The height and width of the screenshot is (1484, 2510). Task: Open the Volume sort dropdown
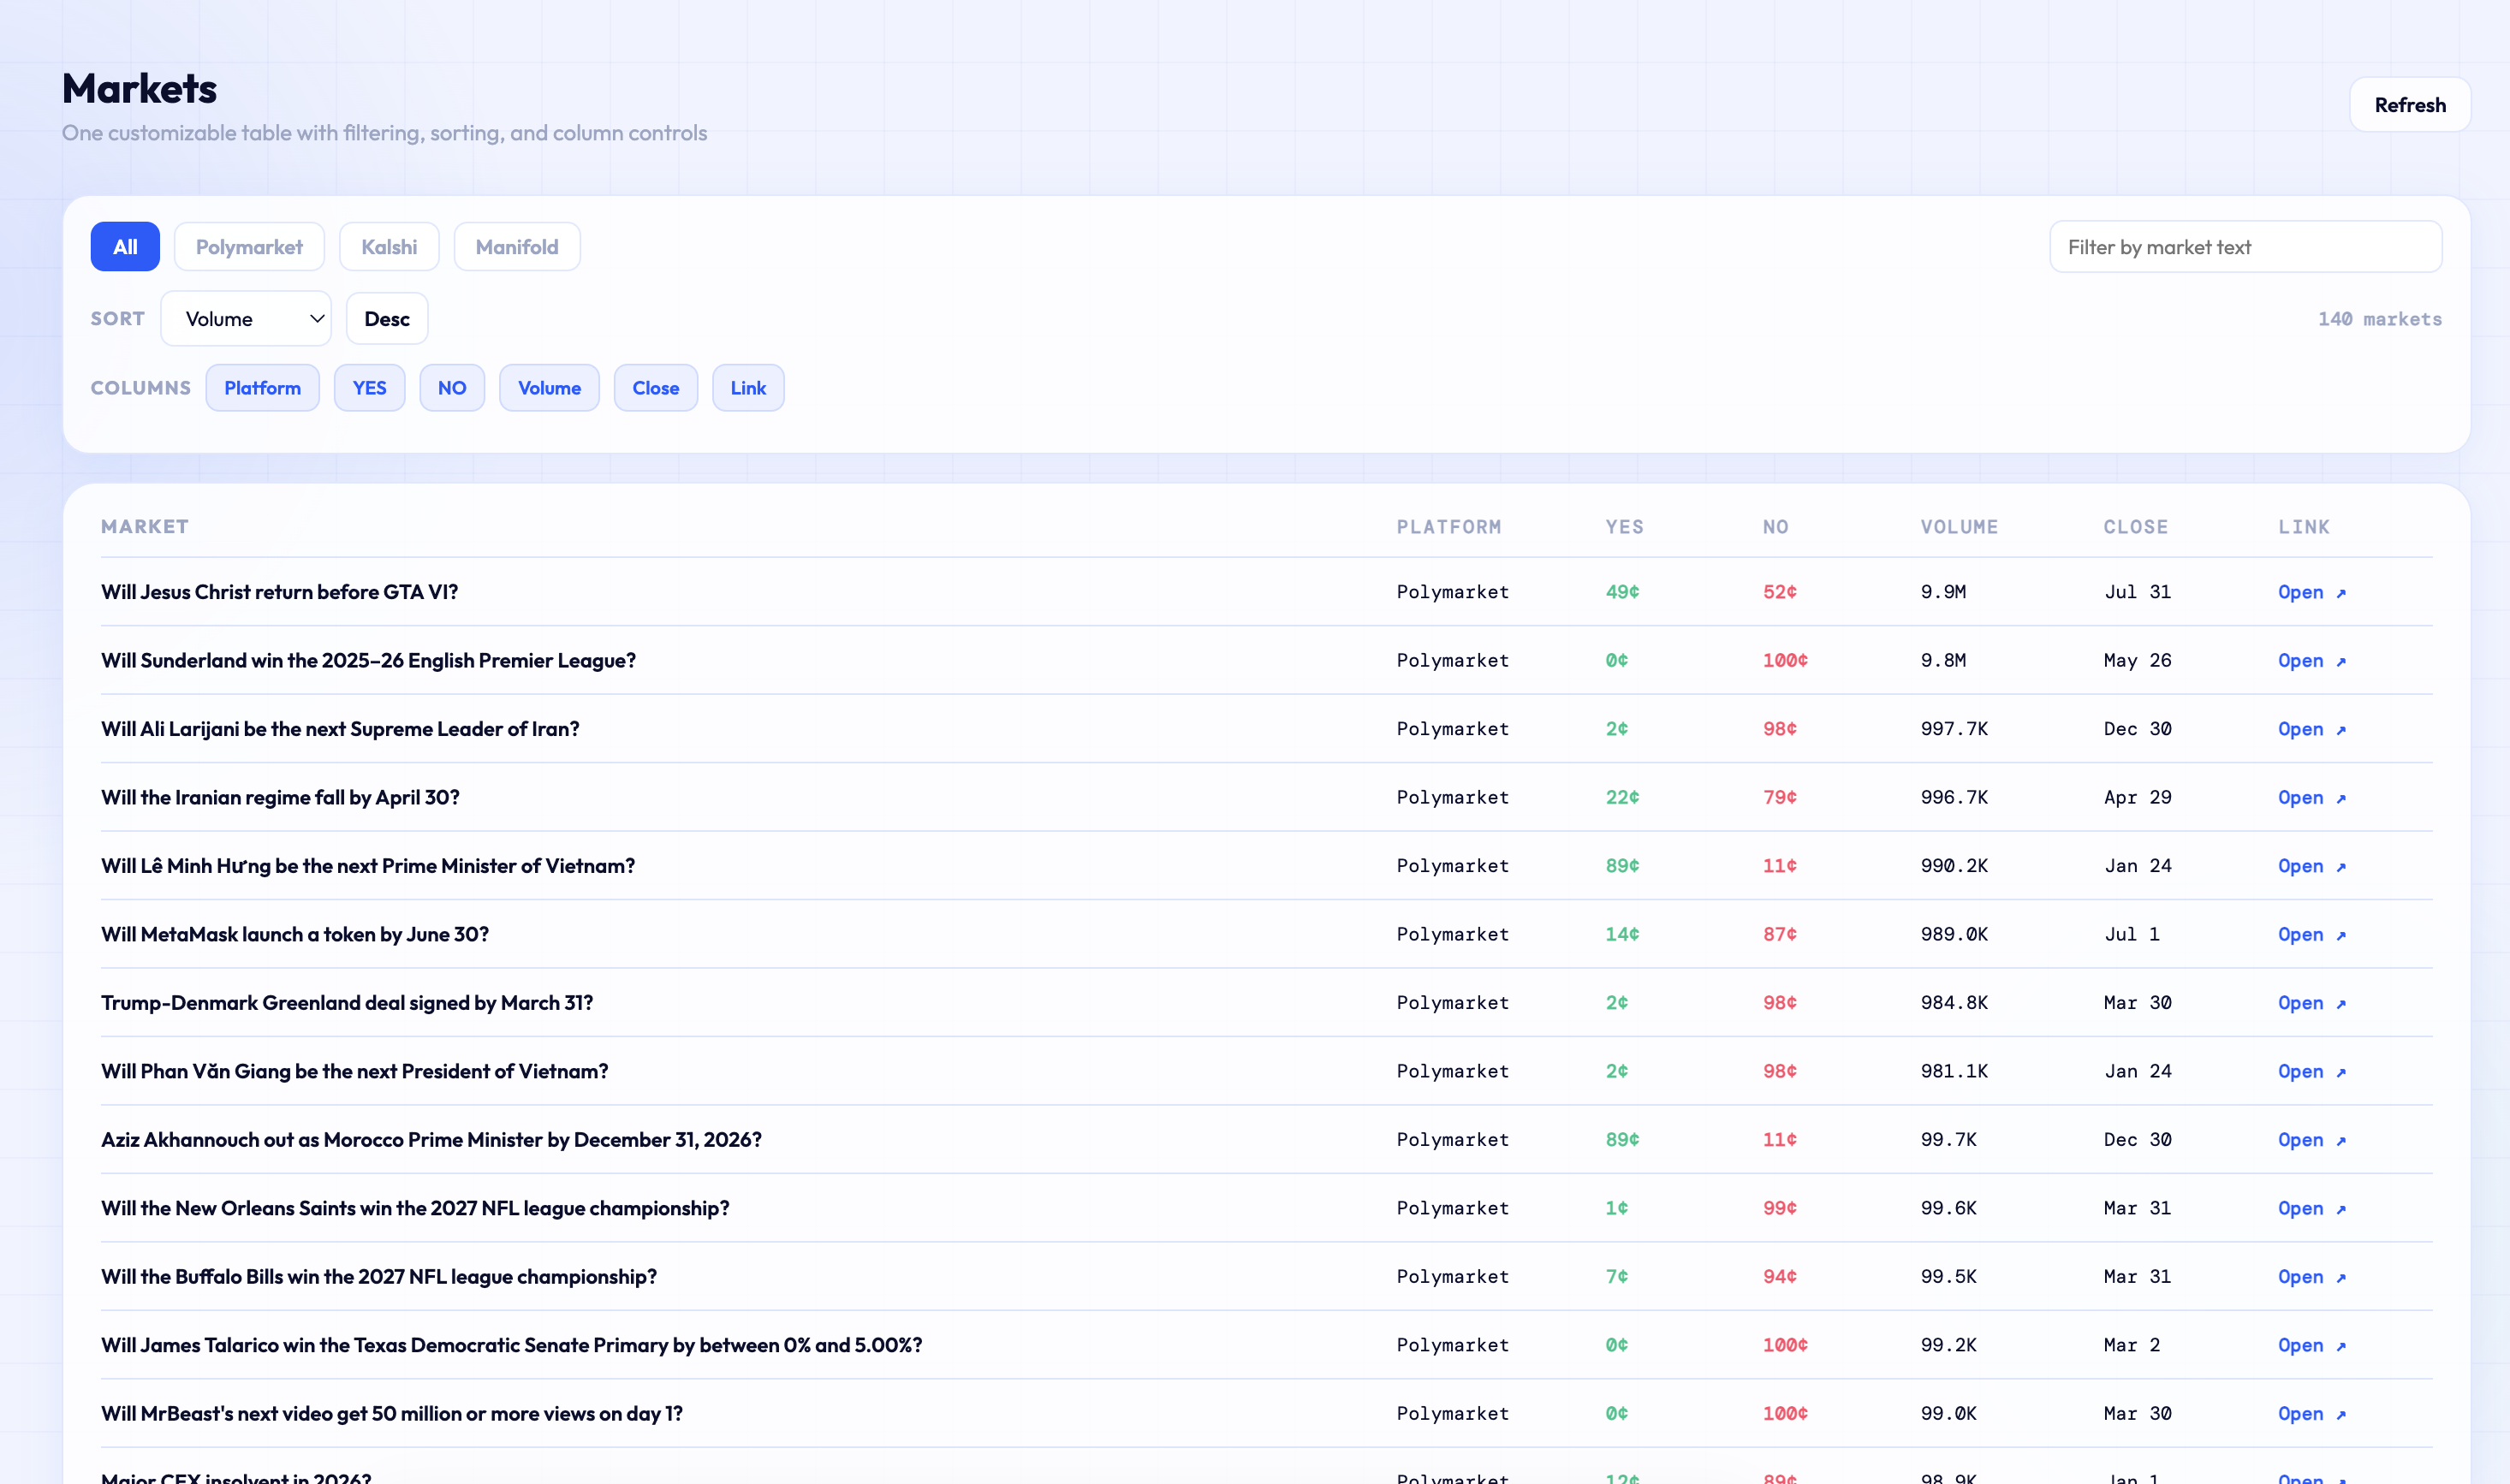[246, 319]
